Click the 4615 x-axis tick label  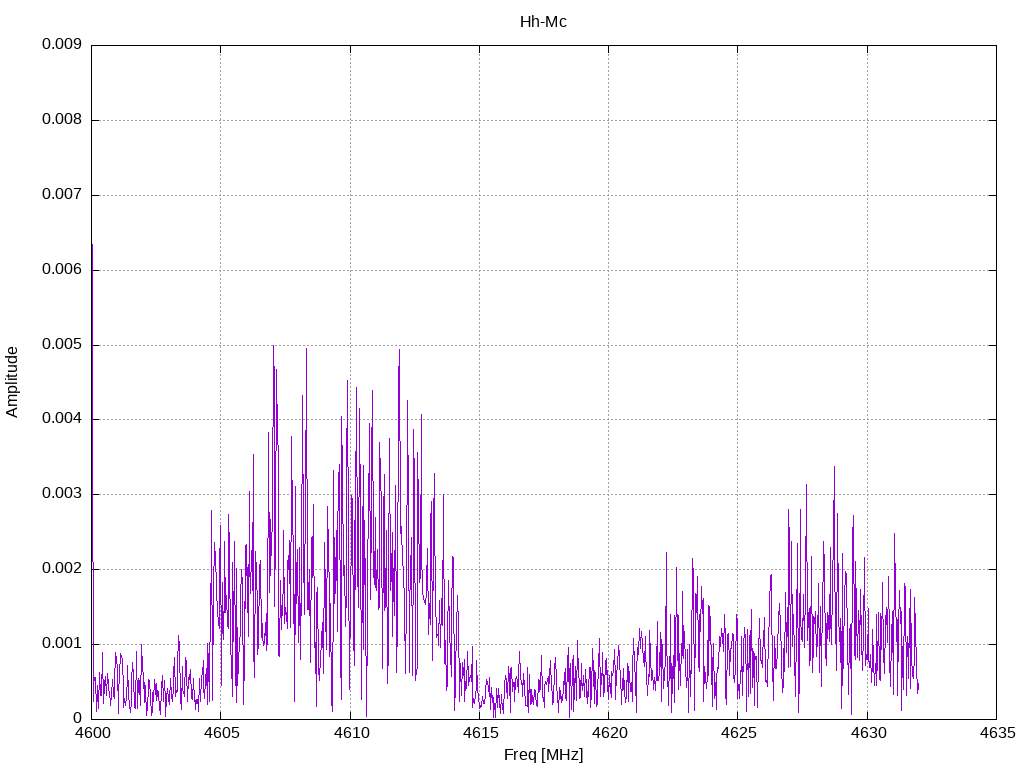[479, 733]
